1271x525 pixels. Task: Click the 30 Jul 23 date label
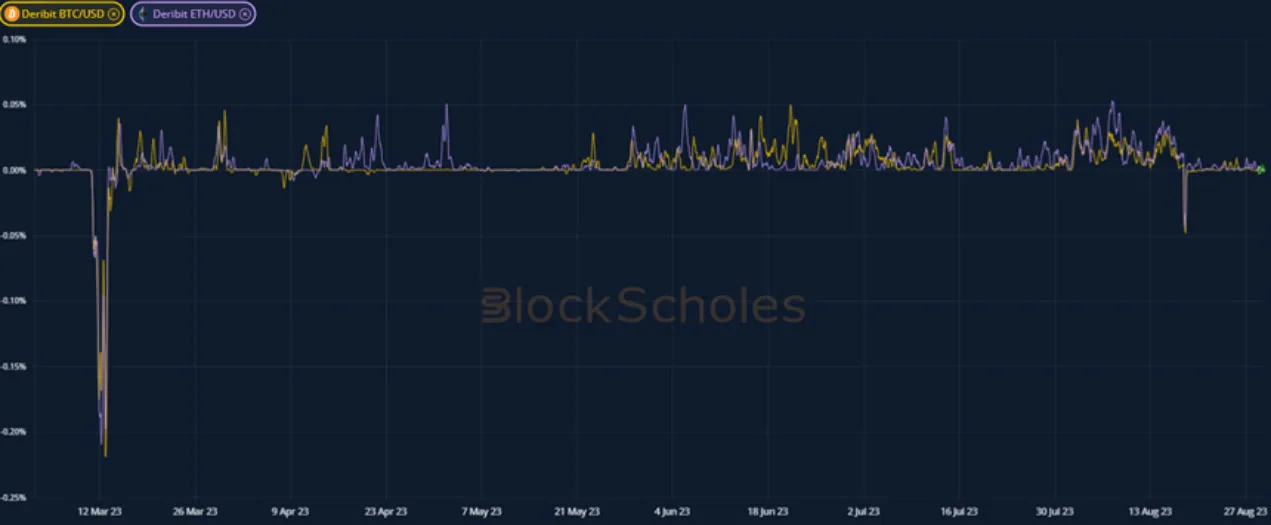(1054, 511)
